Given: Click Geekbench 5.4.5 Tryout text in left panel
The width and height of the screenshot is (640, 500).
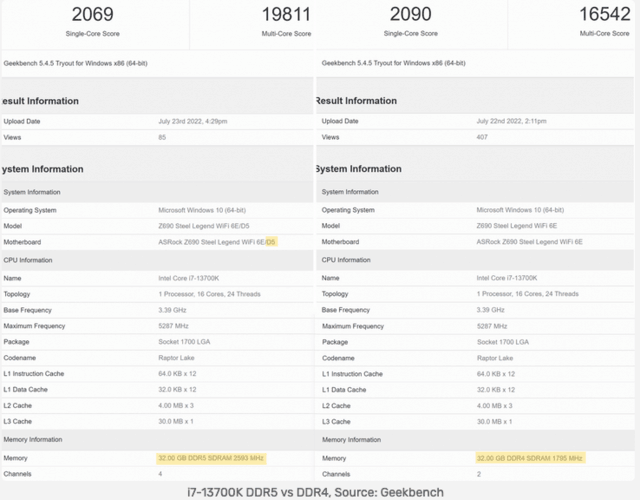Looking at the screenshot, I should pyautogui.click(x=76, y=63).
